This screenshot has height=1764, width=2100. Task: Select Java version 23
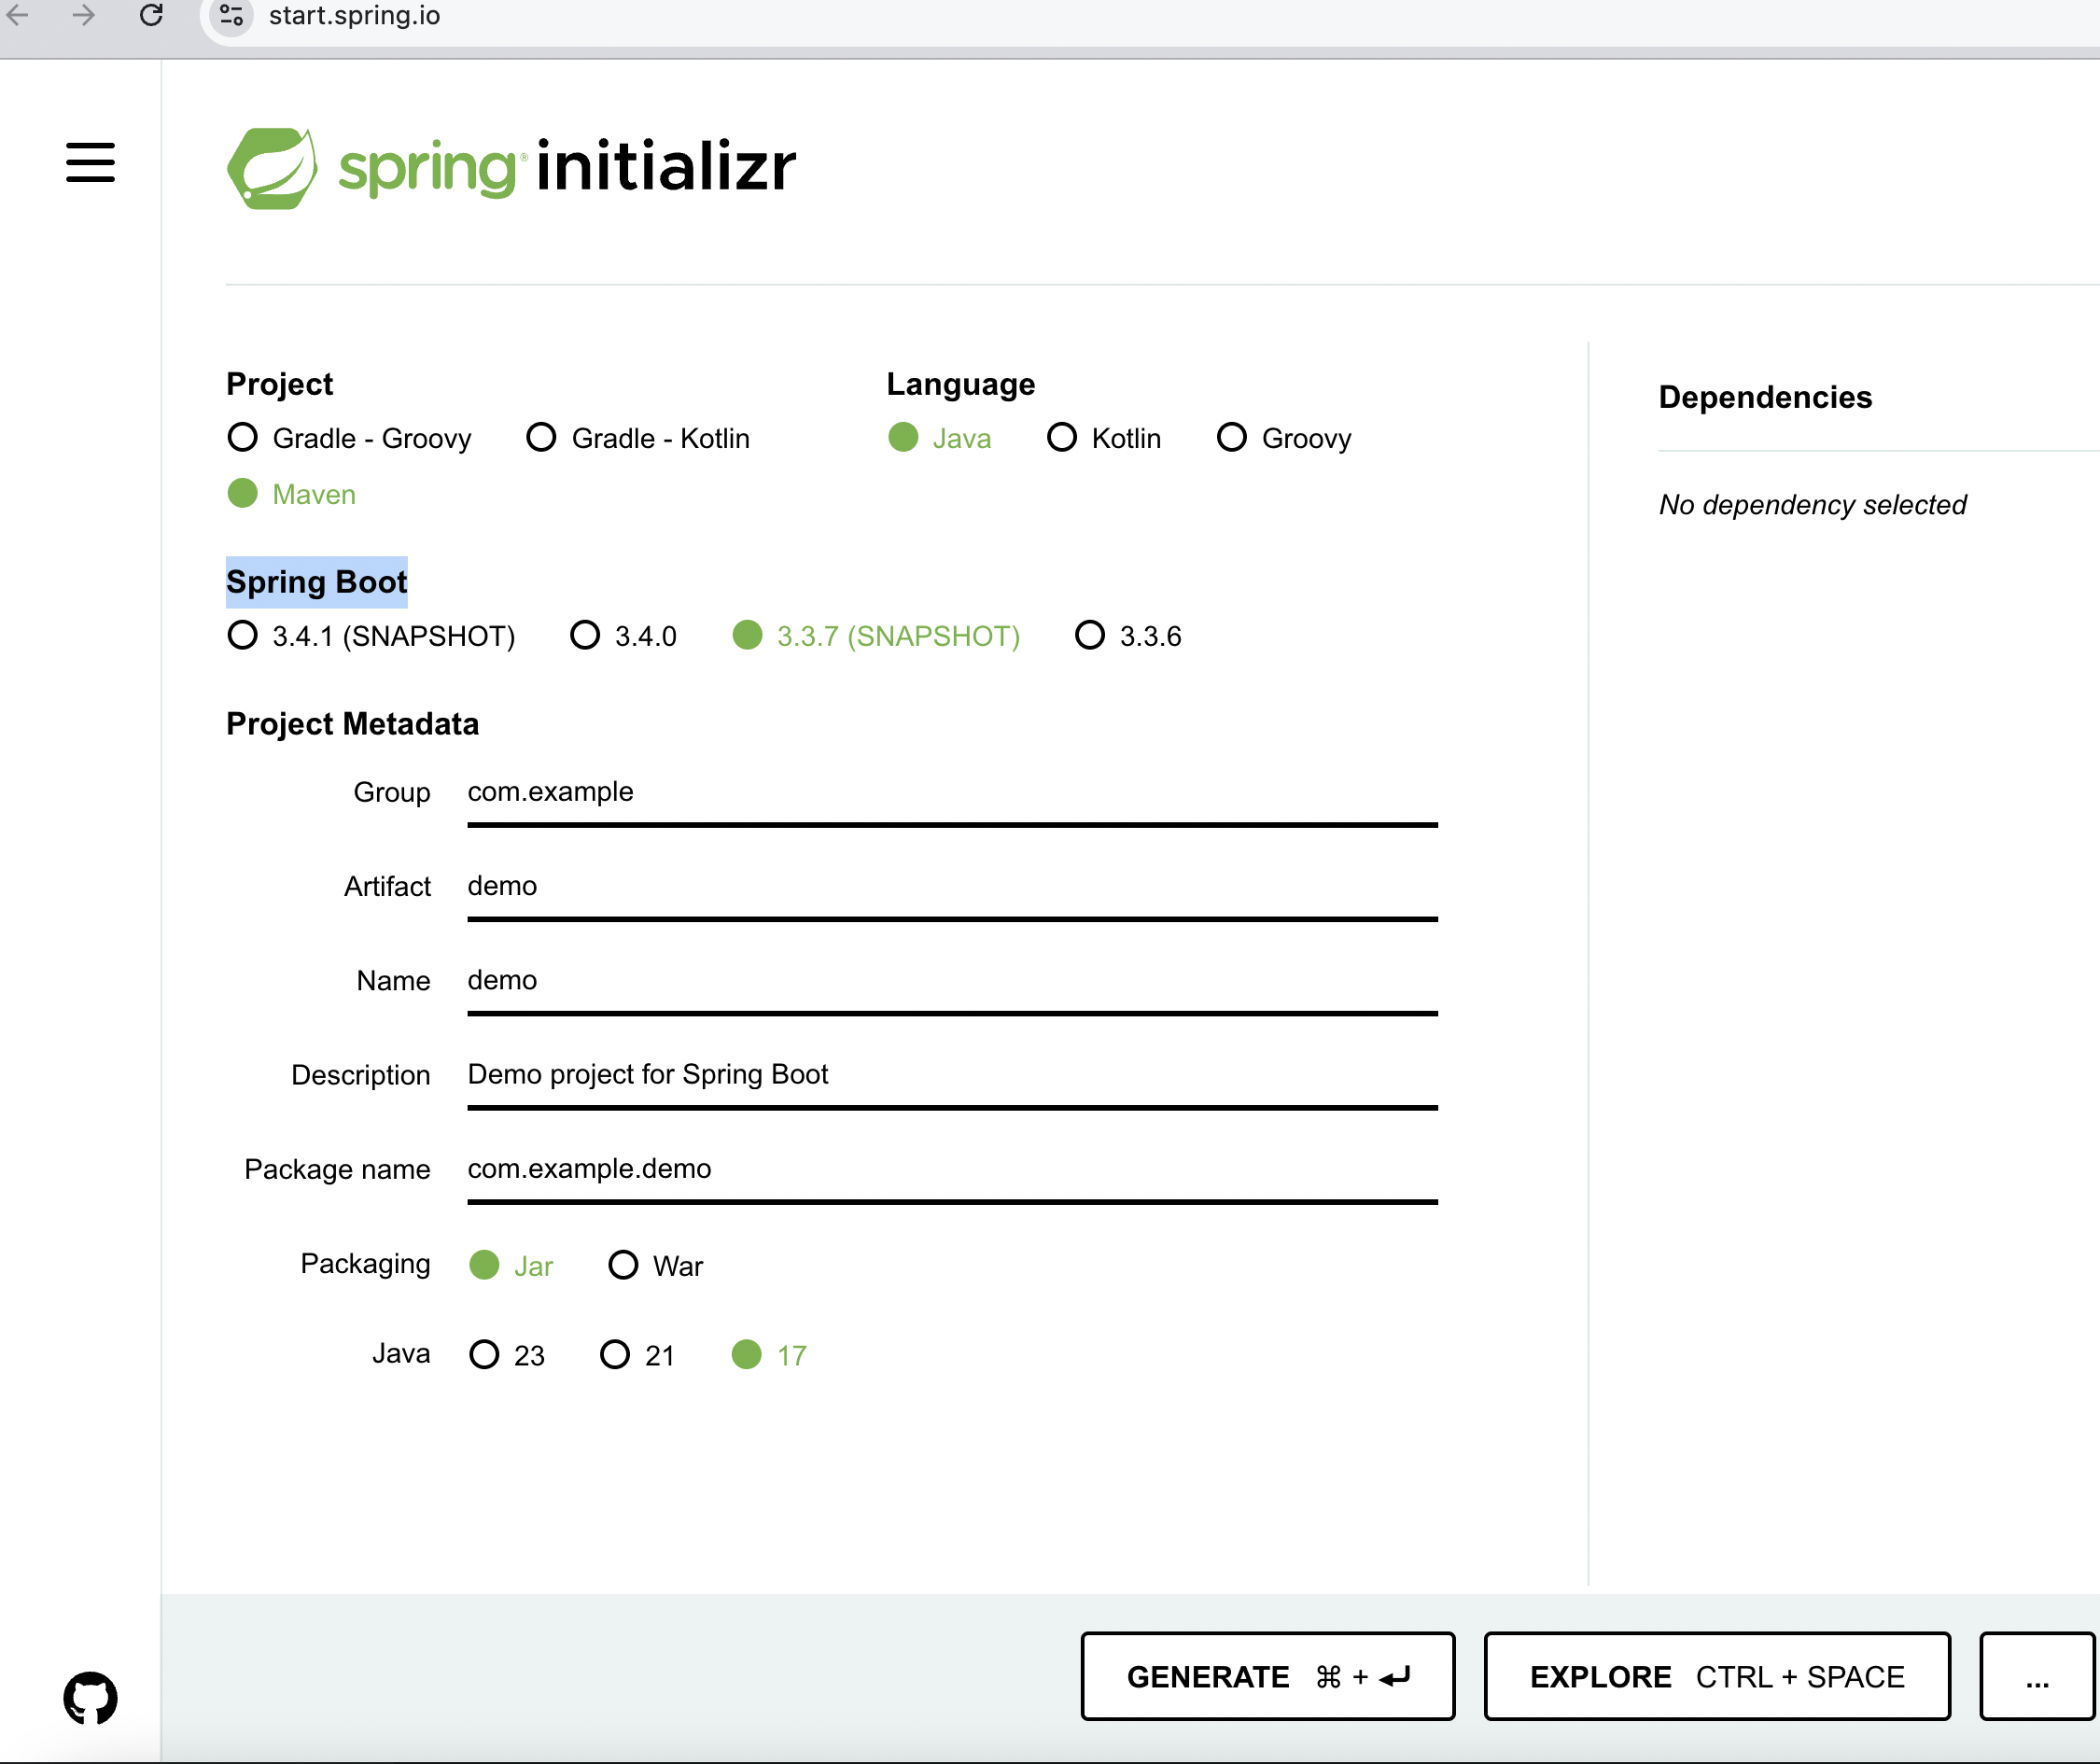point(507,1355)
